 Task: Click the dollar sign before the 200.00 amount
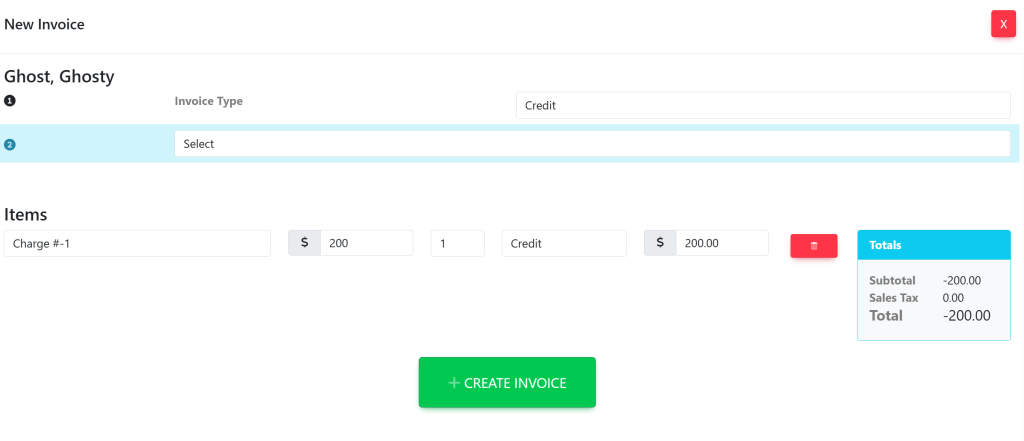pos(660,243)
